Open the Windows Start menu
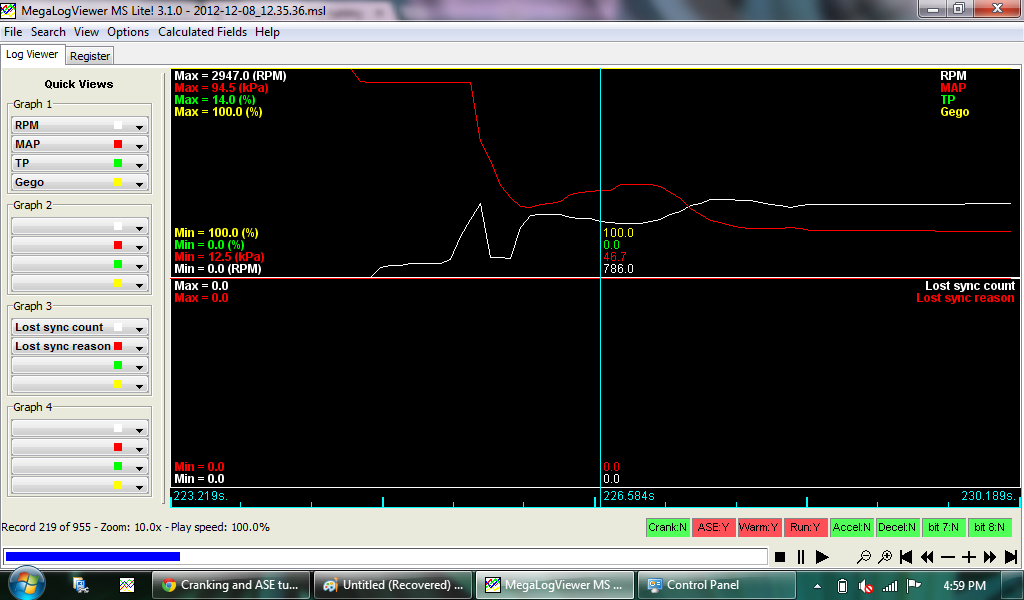1024x600 pixels. click(x=26, y=584)
